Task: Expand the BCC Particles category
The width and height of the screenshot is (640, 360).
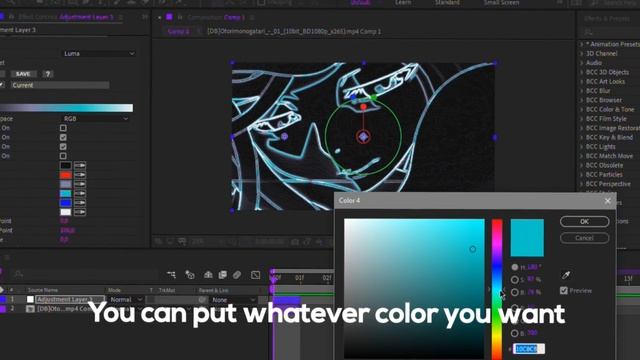Action: click(x=582, y=175)
